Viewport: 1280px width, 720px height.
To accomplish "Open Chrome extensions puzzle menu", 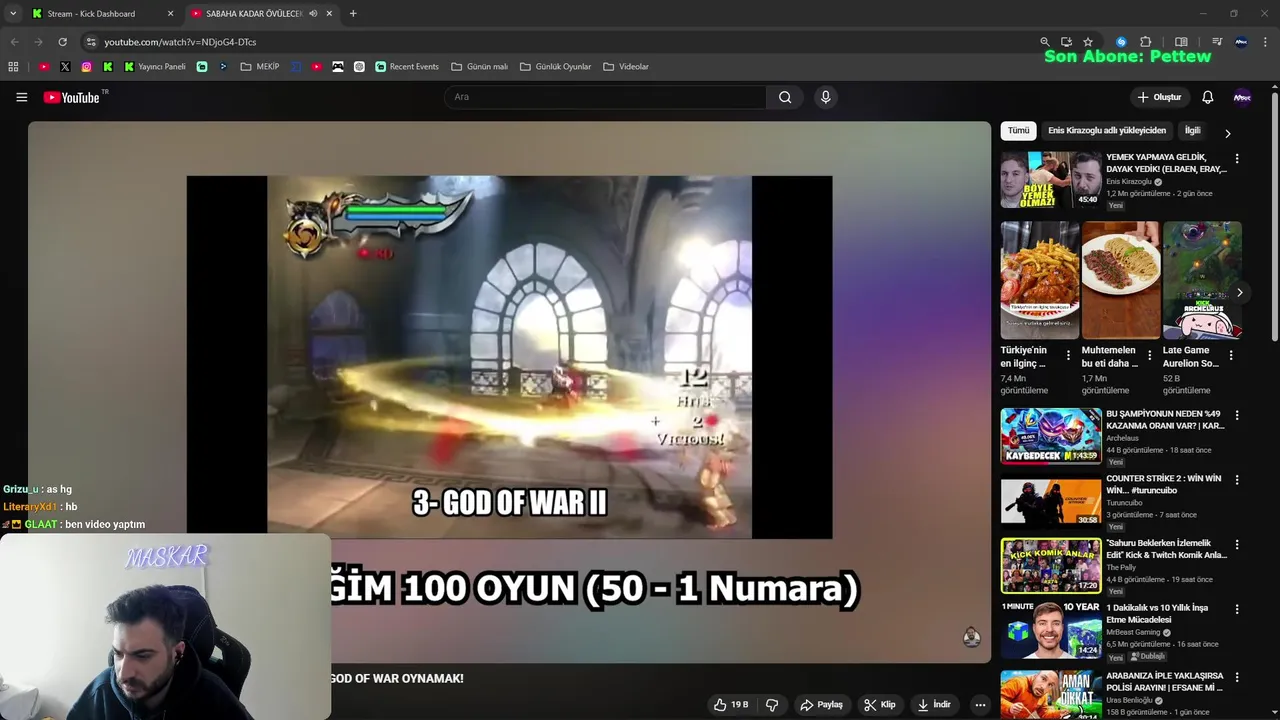I will click(1146, 42).
